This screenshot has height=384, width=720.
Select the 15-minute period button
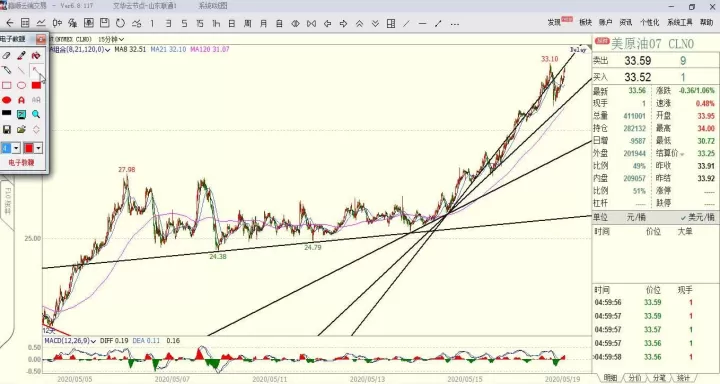200,23
